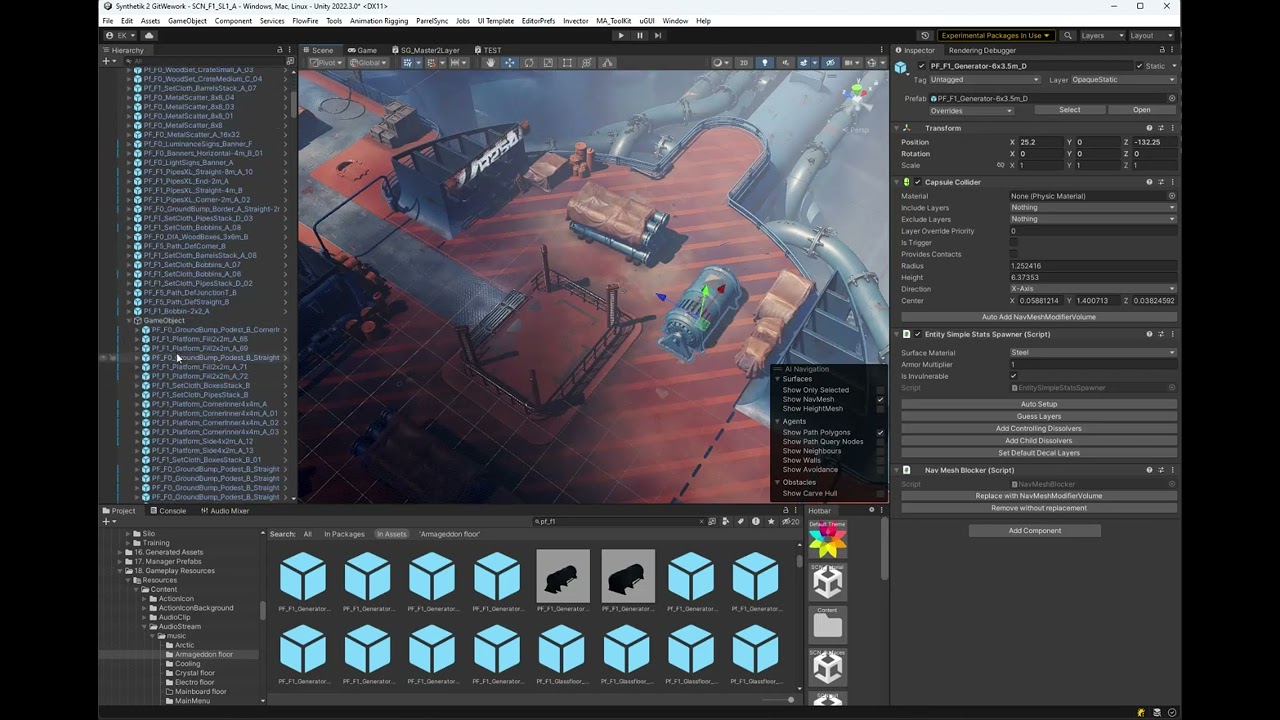Click the Add Component button
The width and height of the screenshot is (1280, 720).
[1035, 530]
